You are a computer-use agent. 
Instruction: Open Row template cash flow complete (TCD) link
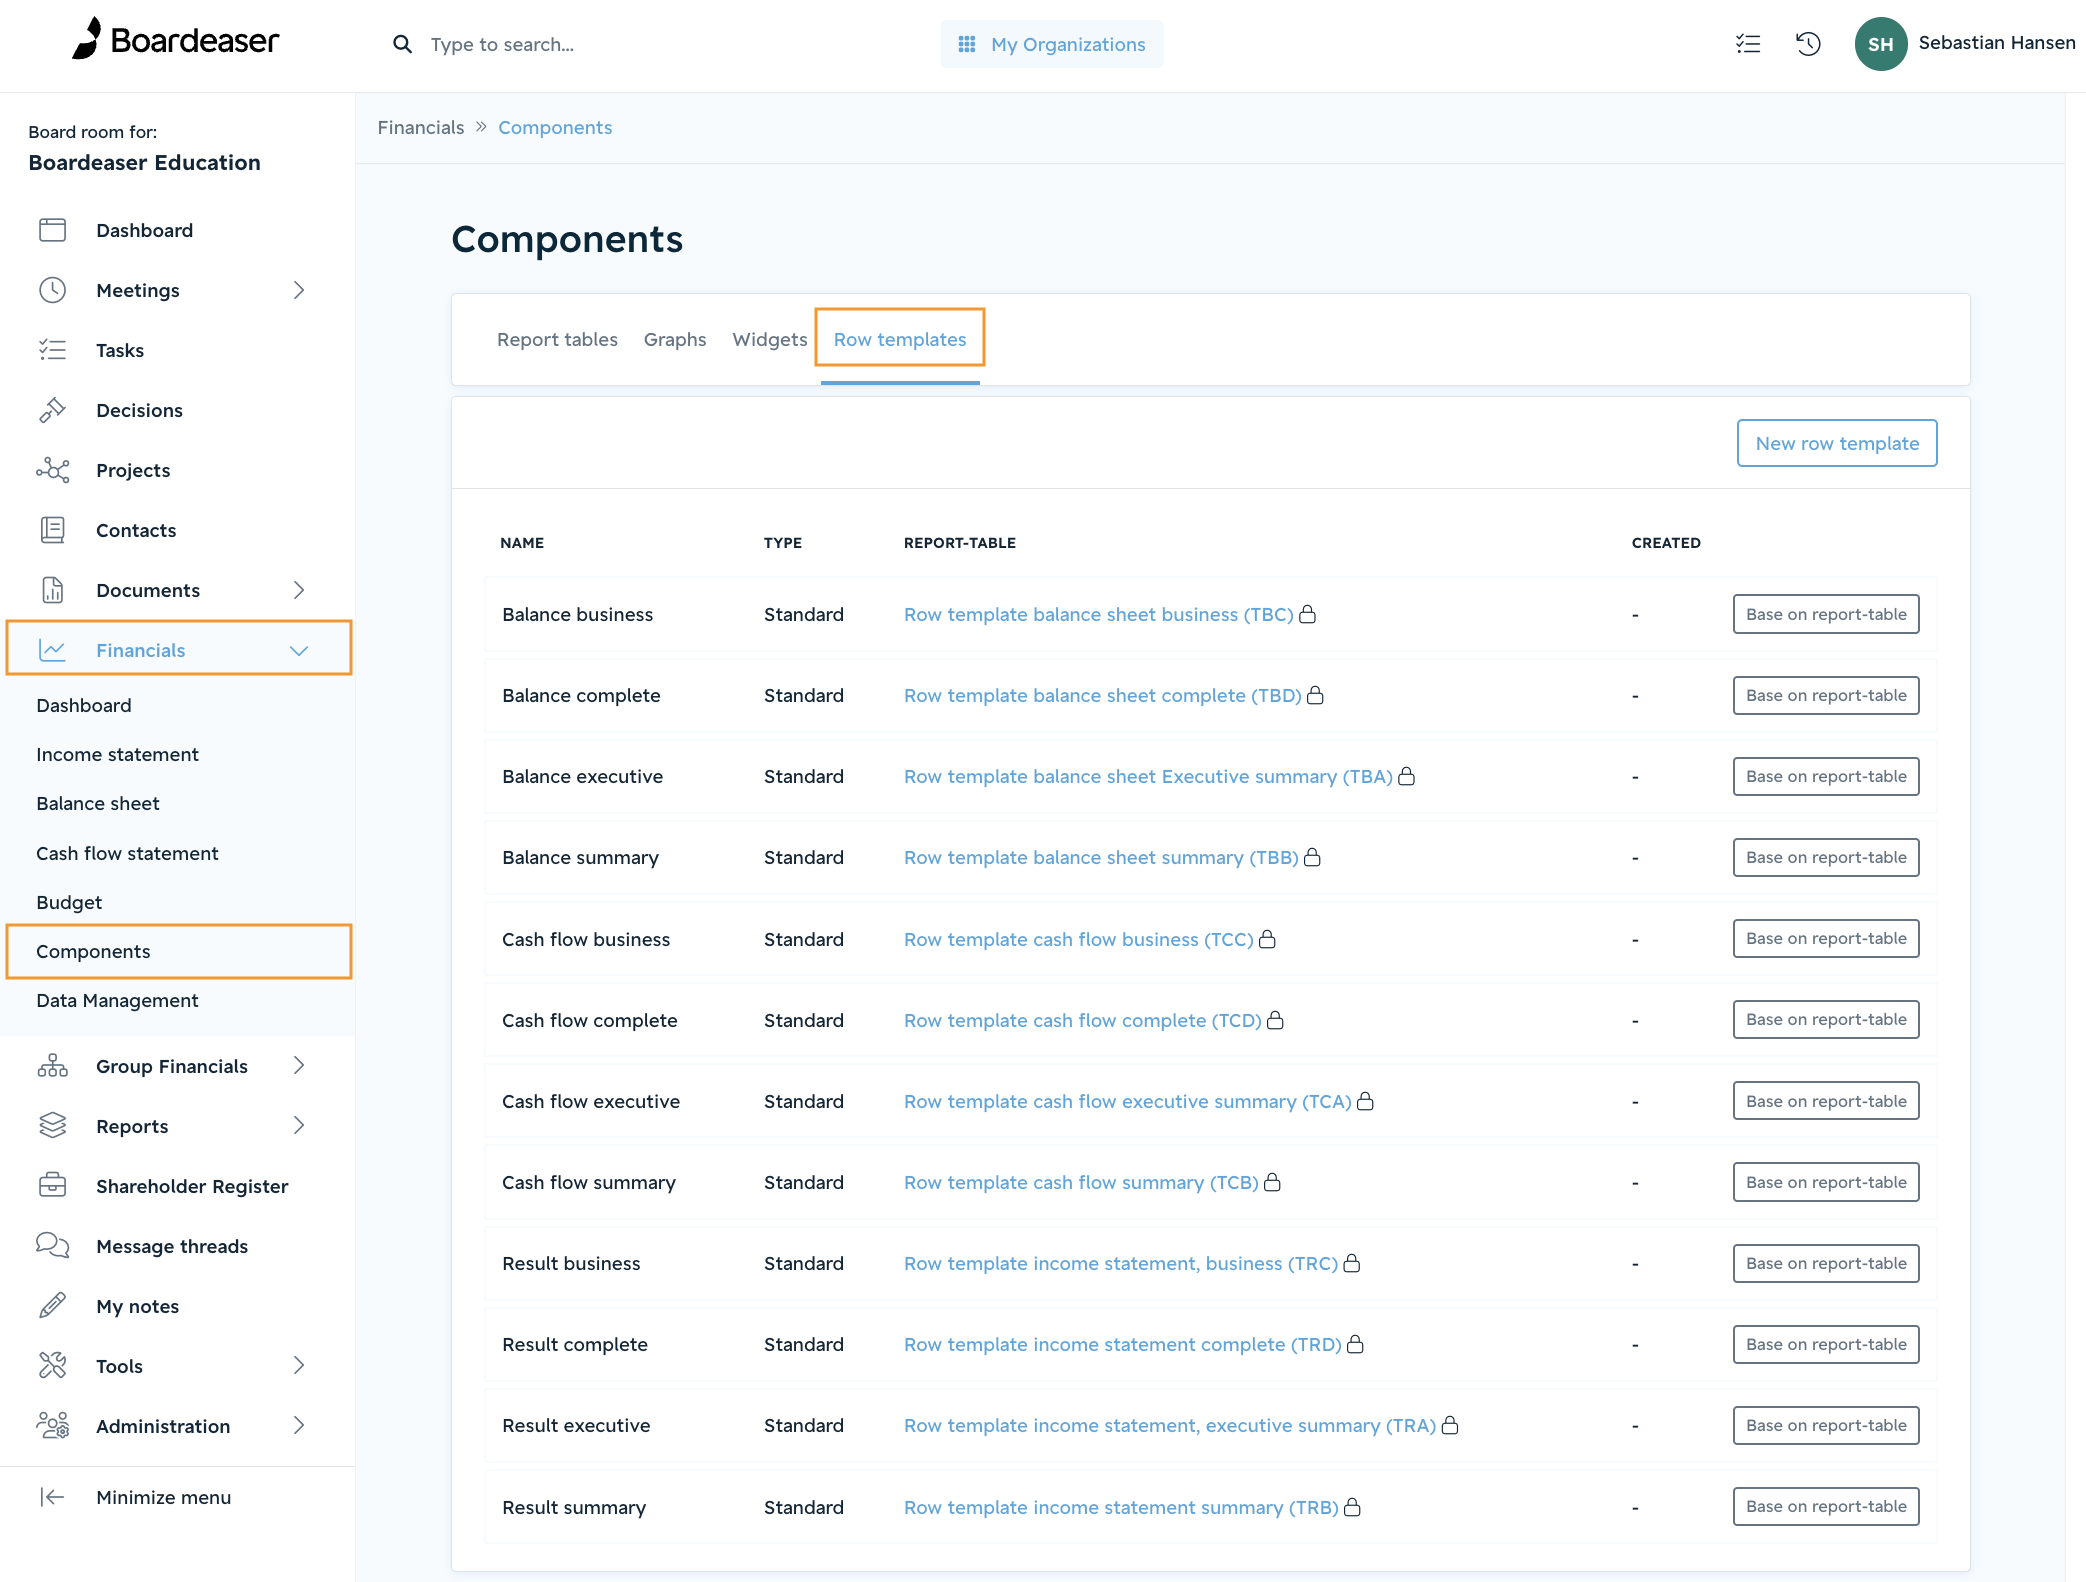(1083, 1020)
